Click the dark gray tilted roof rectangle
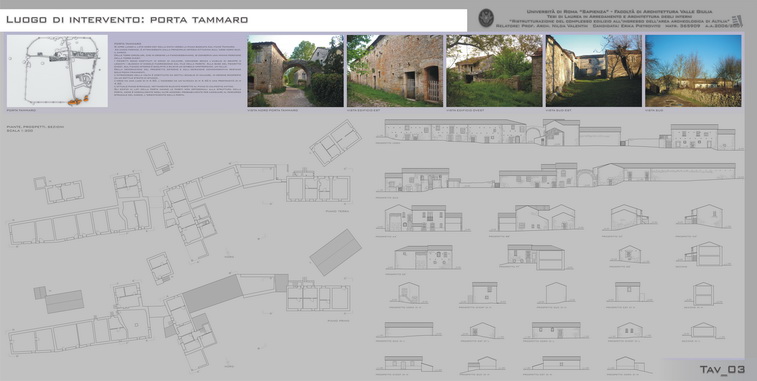The width and height of the screenshot is (757, 381). coord(336,252)
